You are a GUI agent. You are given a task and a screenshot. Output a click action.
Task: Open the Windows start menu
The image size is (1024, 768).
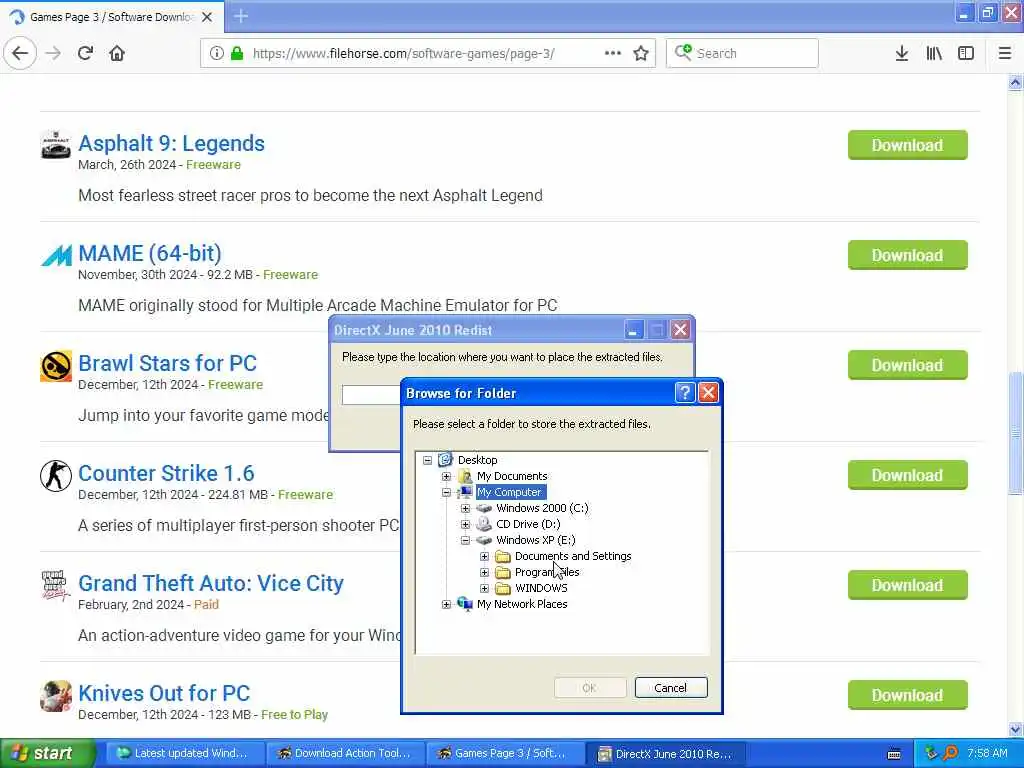click(47, 754)
